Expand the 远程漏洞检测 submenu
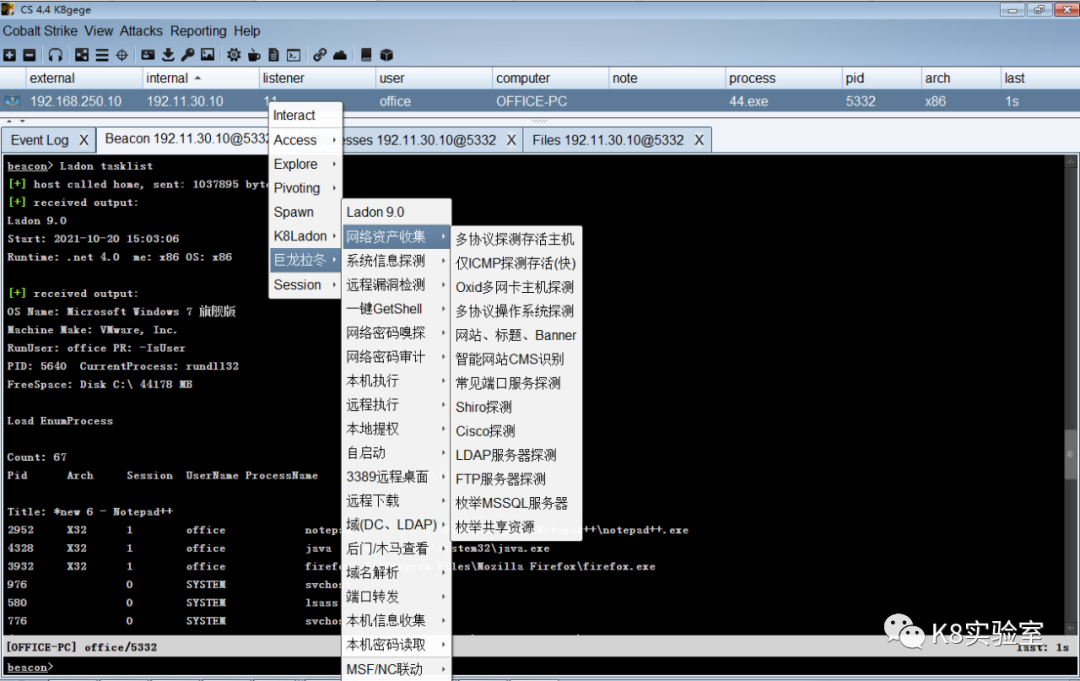This screenshot has width=1080, height=681. (x=397, y=285)
